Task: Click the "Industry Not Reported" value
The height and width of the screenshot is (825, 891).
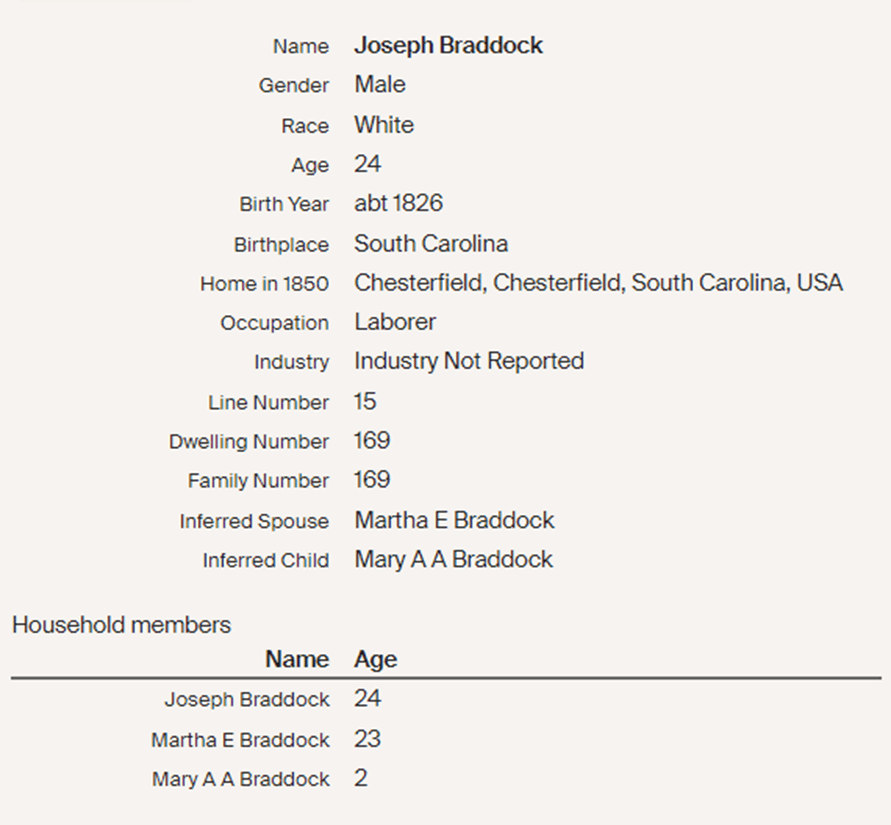Action: [469, 361]
